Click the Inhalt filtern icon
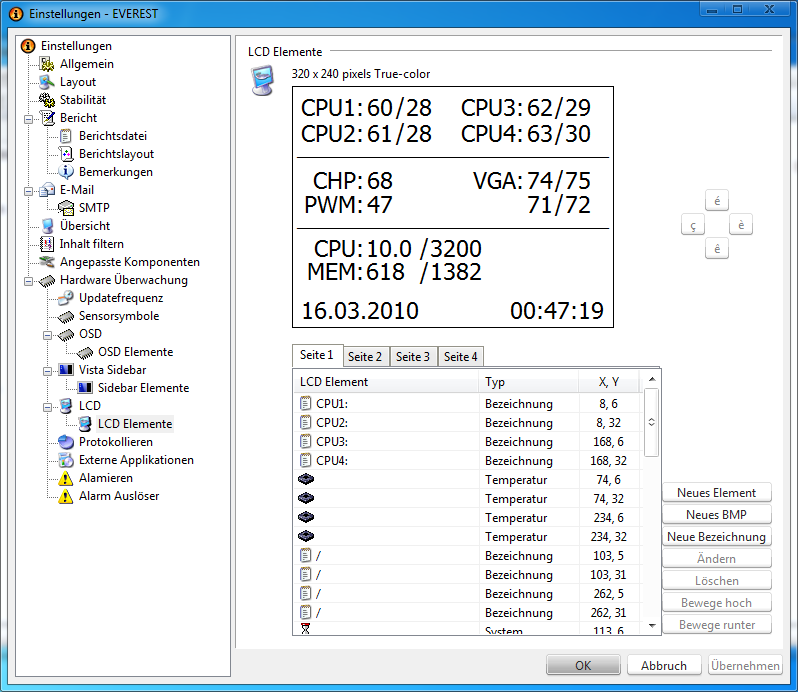Screen dimensions: 798x692 click(47, 244)
